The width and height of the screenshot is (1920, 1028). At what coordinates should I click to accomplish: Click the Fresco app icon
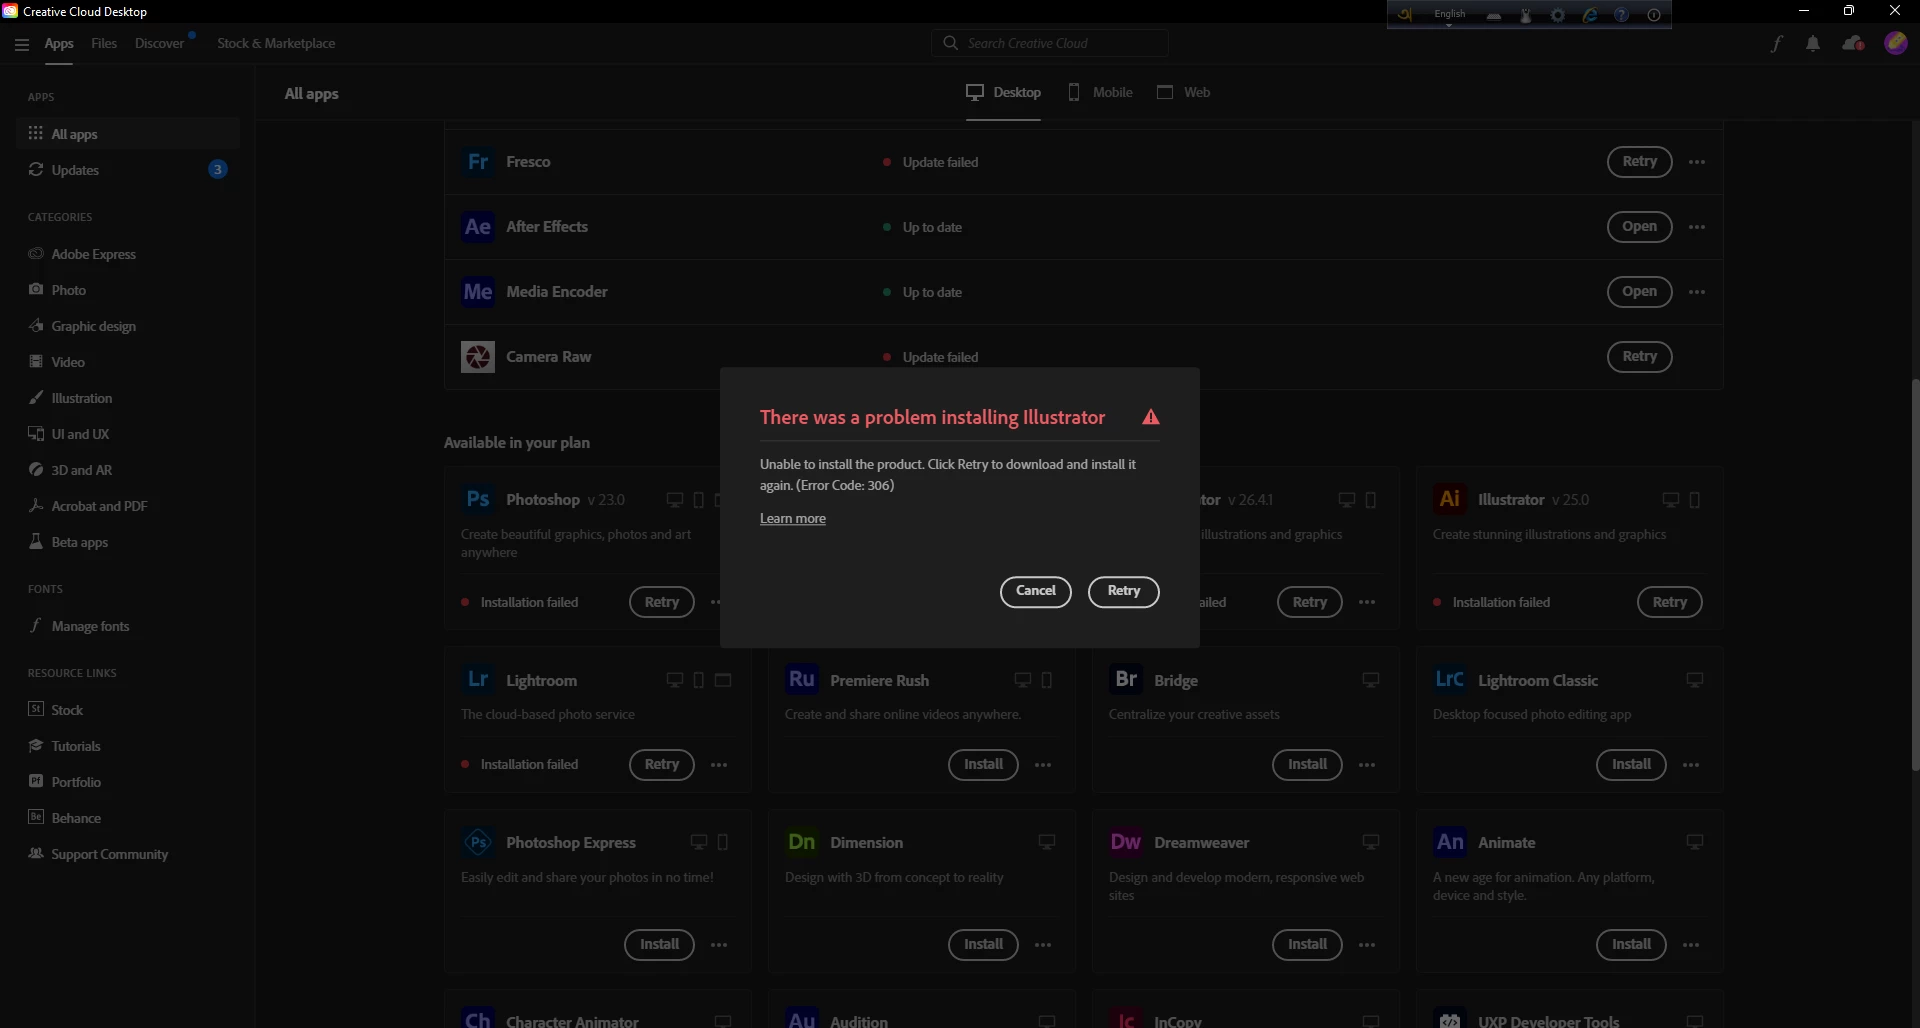pyautogui.click(x=478, y=162)
